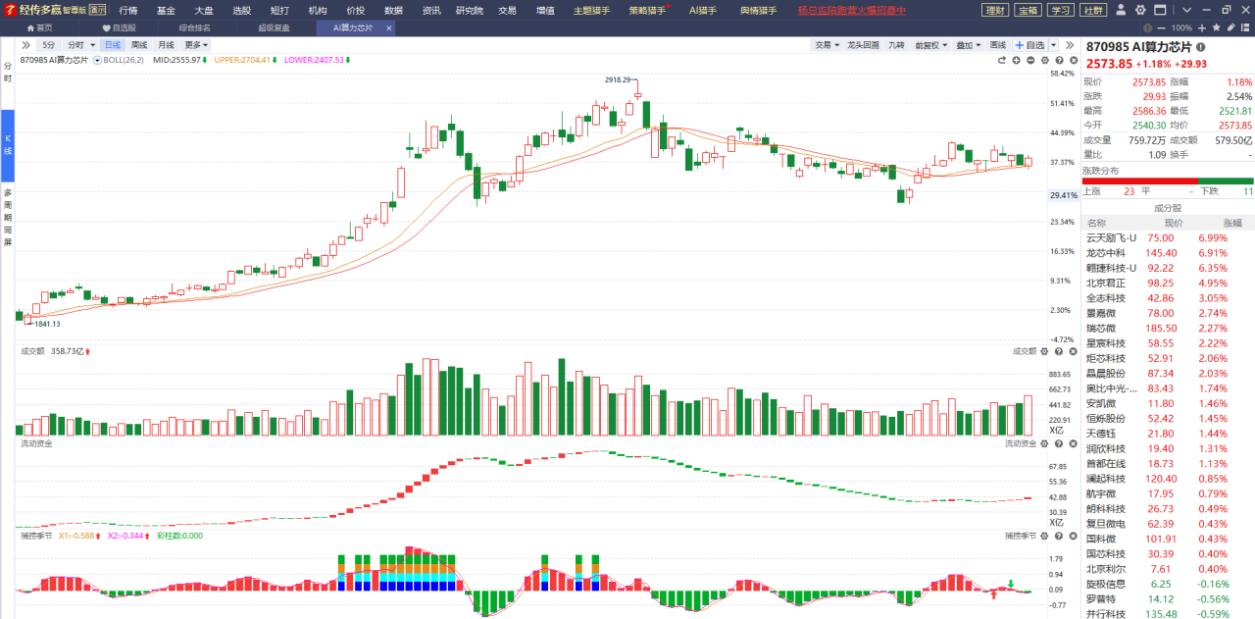Switch chart to 5分 period
The width and height of the screenshot is (1255, 619).
(49, 45)
